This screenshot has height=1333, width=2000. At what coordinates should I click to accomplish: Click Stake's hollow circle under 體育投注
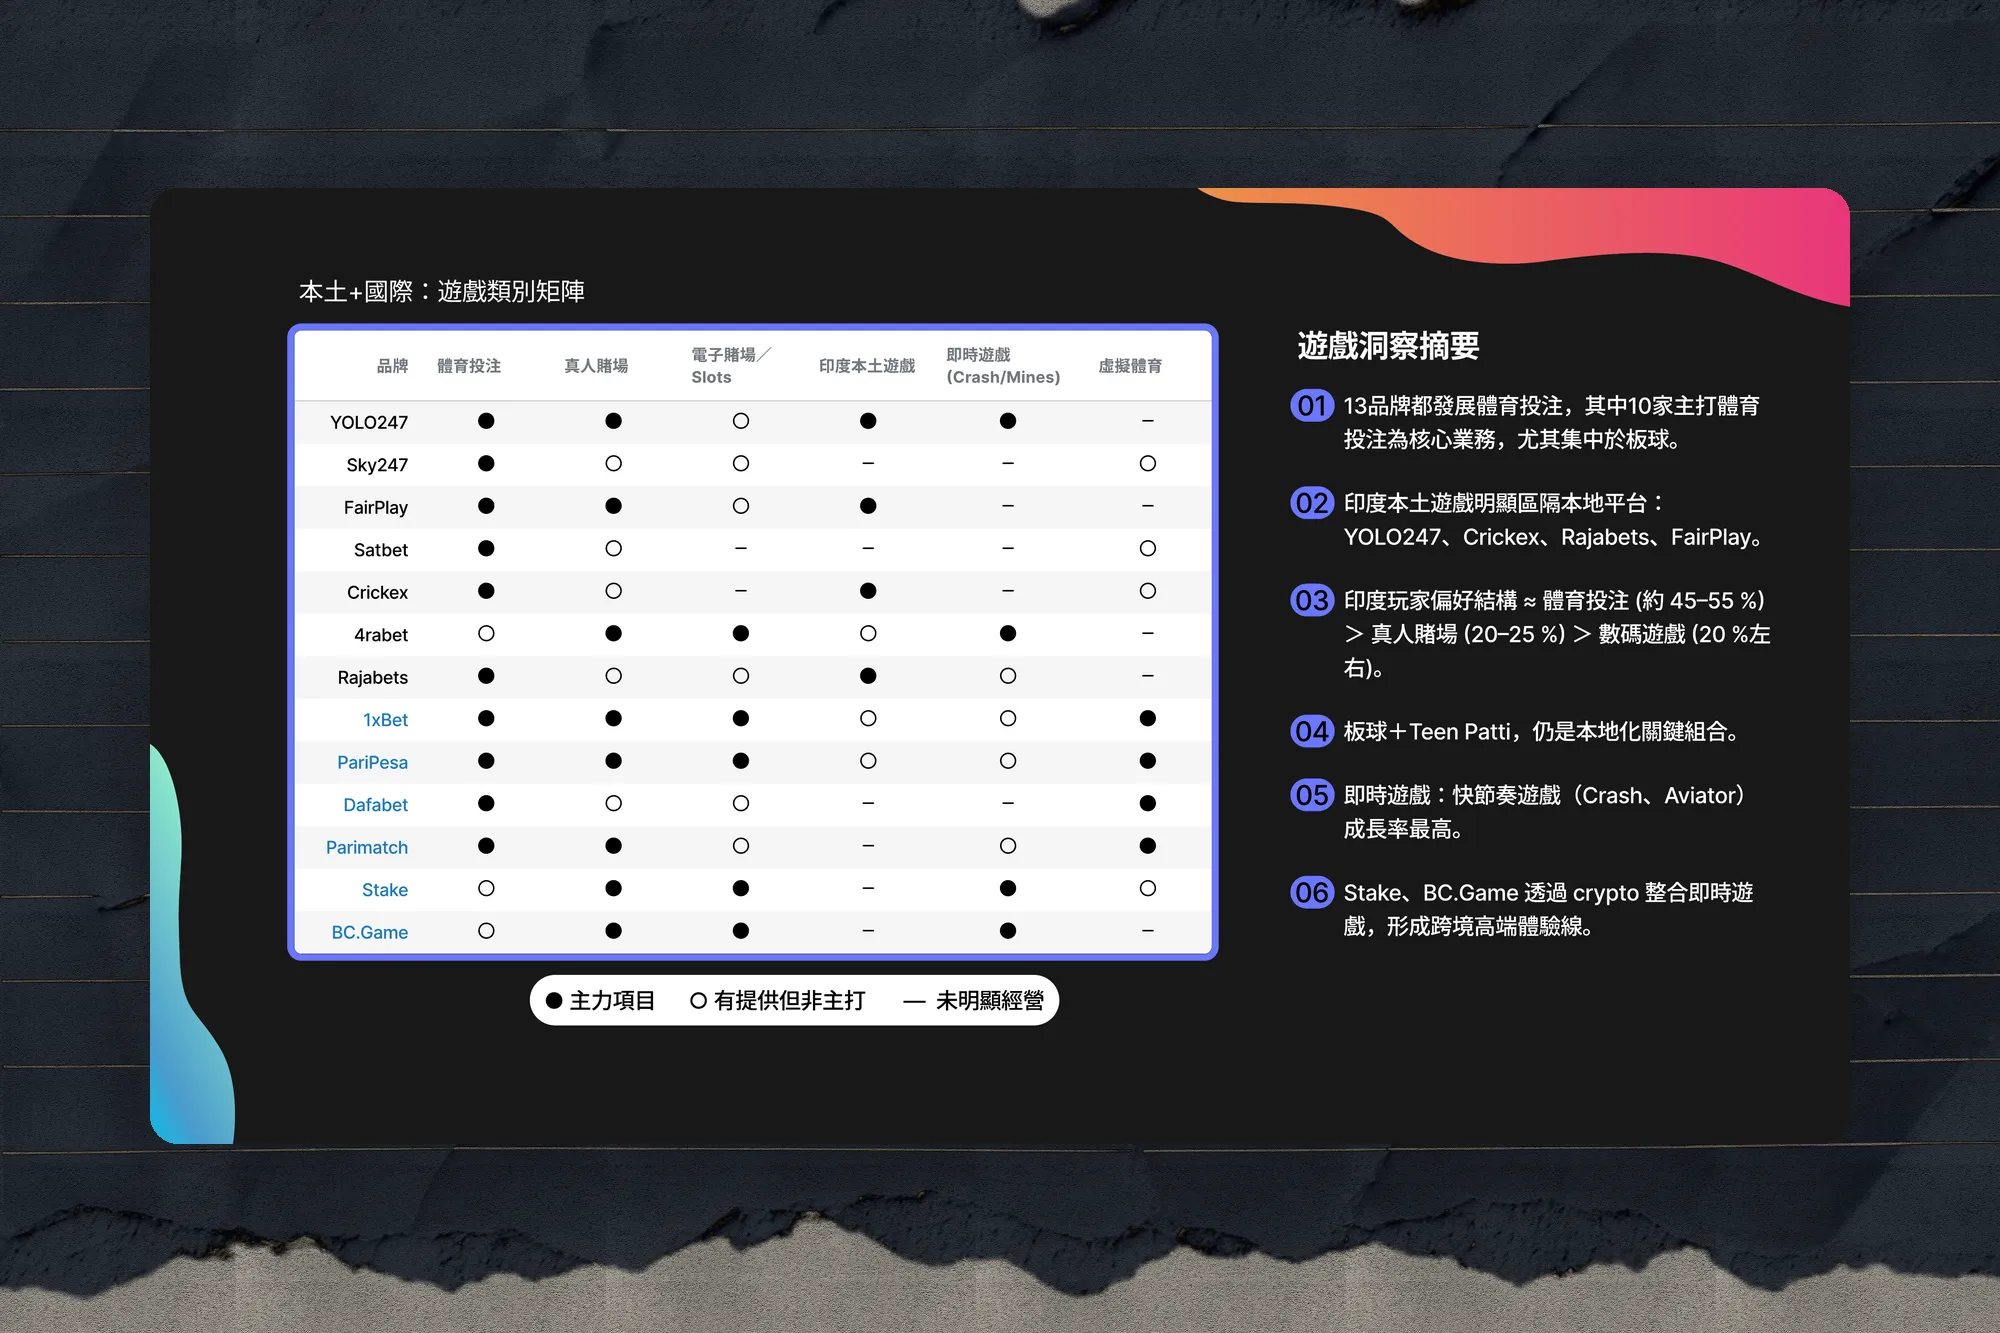click(x=486, y=888)
